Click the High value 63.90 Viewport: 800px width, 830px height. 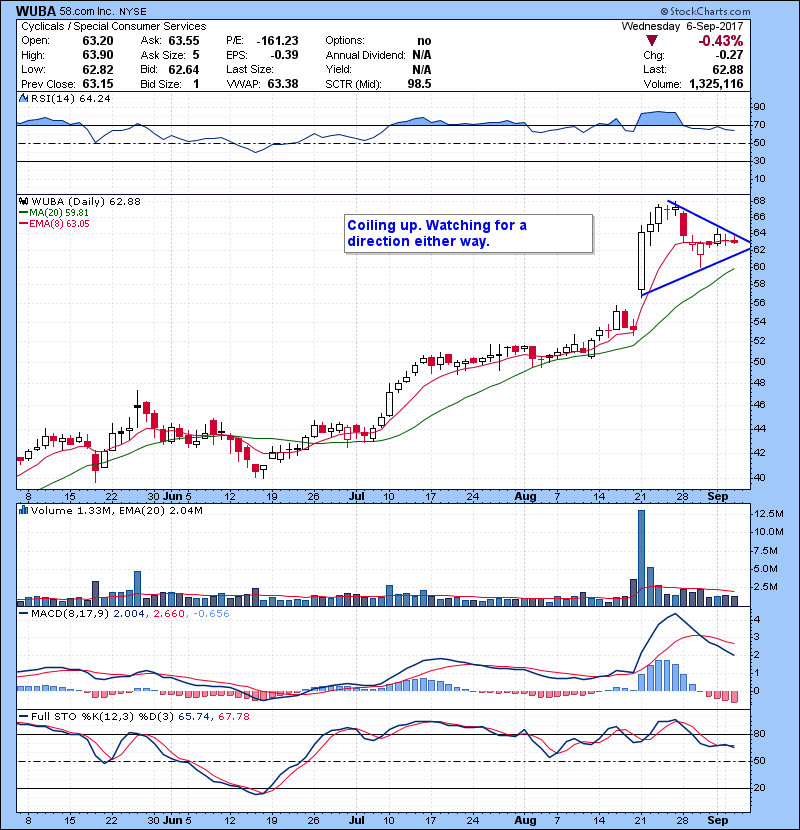tap(98, 55)
